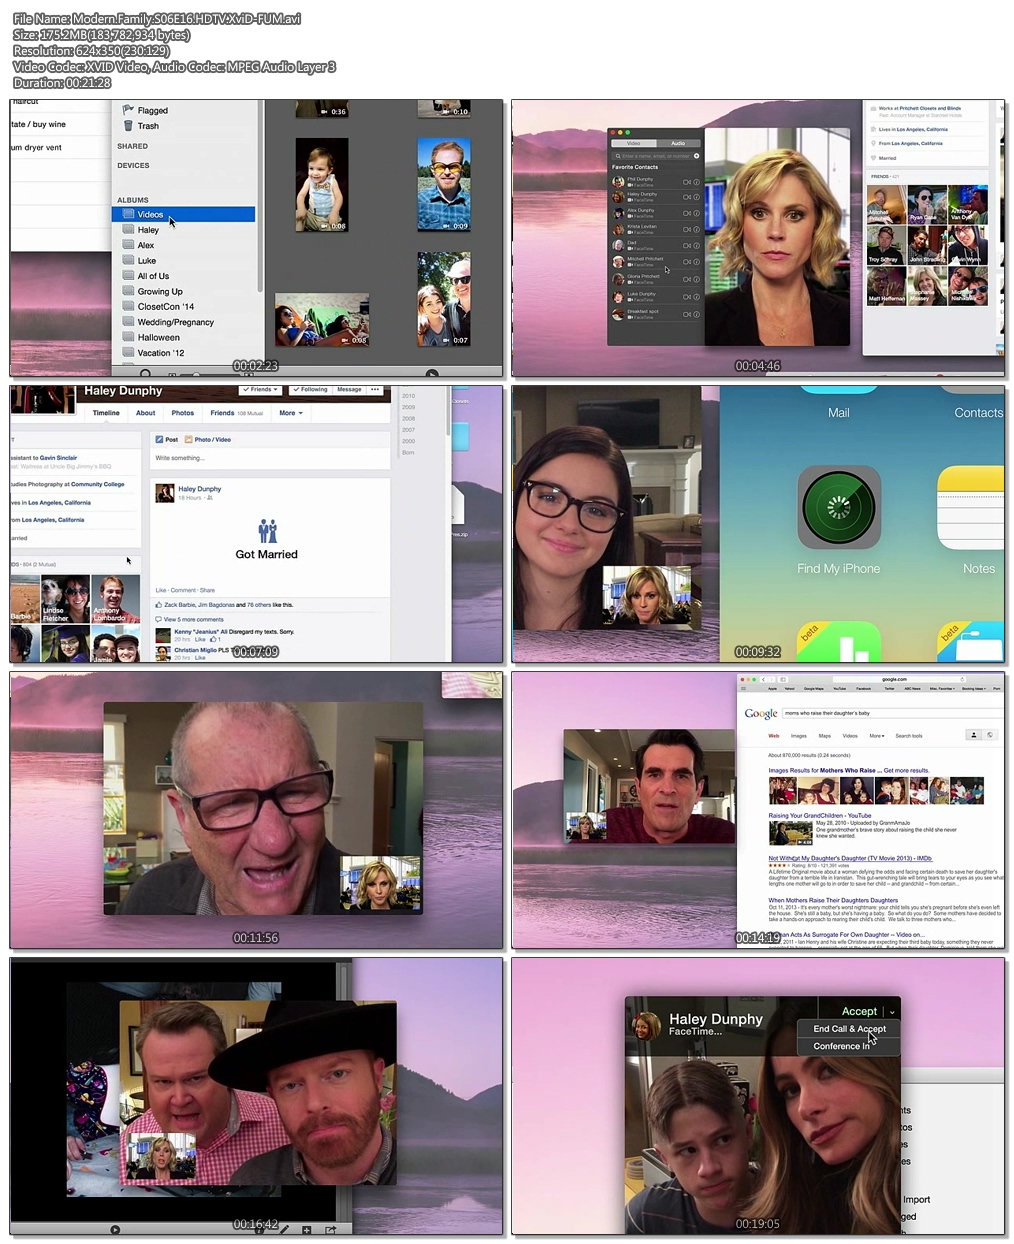The height and width of the screenshot is (1244, 1014).
Task: Open the yellow Notes app icon
Action: pyautogui.click(x=971, y=508)
